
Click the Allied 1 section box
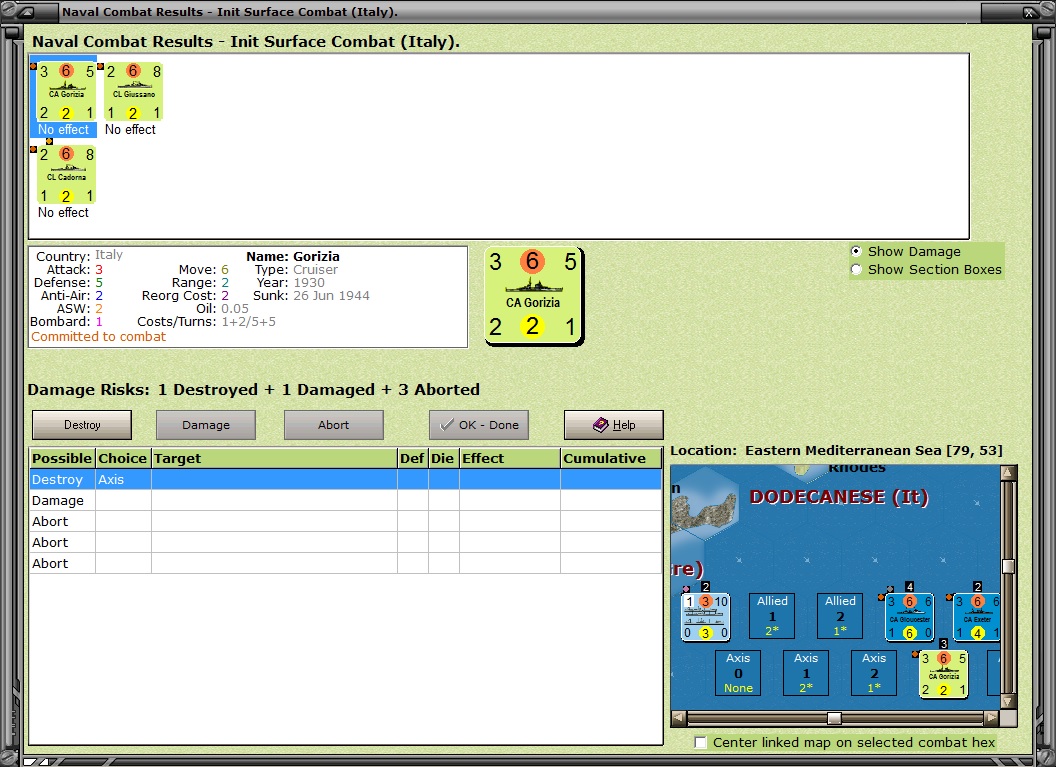tap(772, 615)
